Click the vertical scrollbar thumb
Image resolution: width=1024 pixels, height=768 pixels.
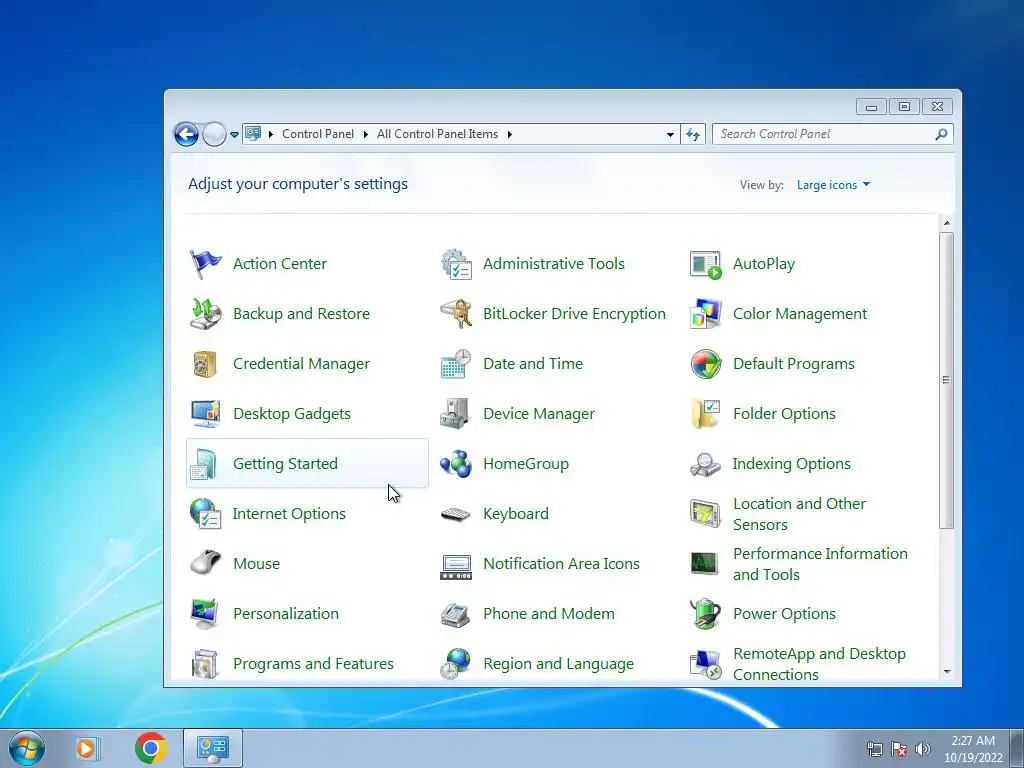(947, 380)
